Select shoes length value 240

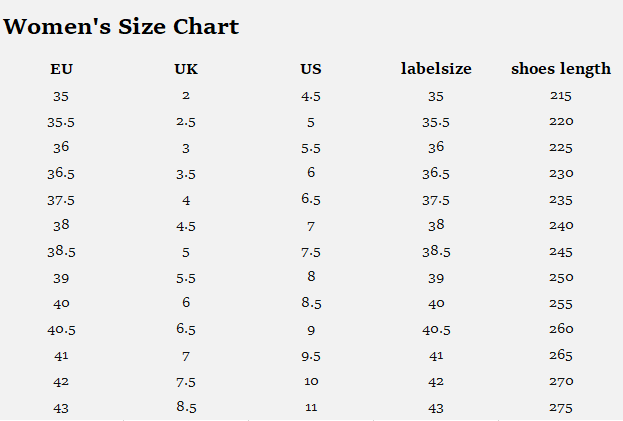coord(561,226)
